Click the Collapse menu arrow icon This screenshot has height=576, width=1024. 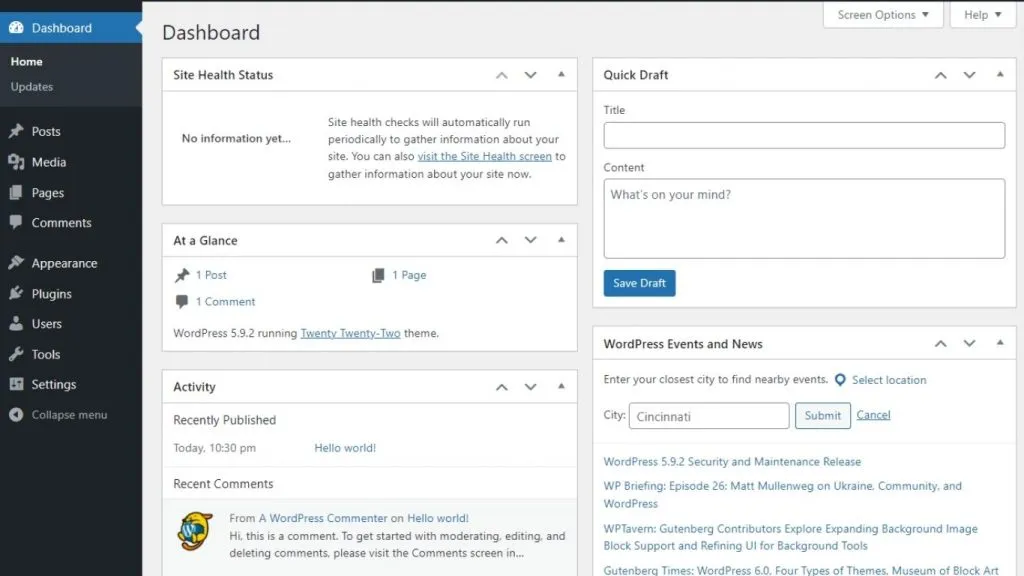[16, 415]
